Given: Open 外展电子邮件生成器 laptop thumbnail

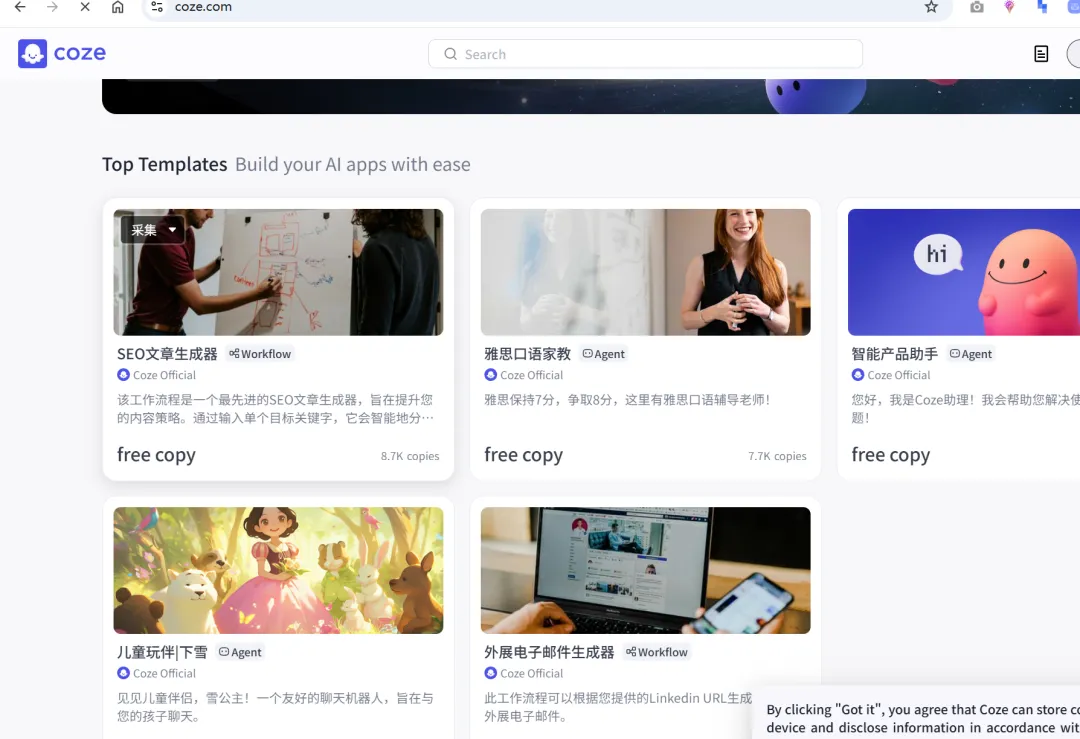Looking at the screenshot, I should coord(645,570).
